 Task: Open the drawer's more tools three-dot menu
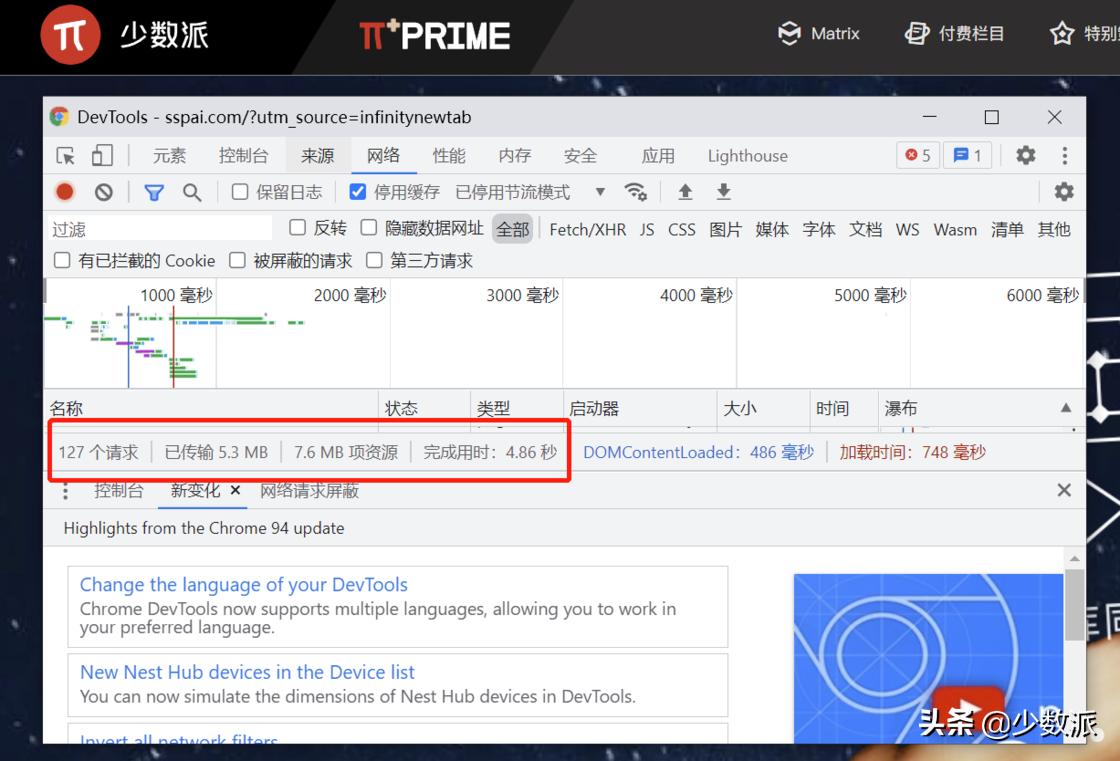[65, 491]
